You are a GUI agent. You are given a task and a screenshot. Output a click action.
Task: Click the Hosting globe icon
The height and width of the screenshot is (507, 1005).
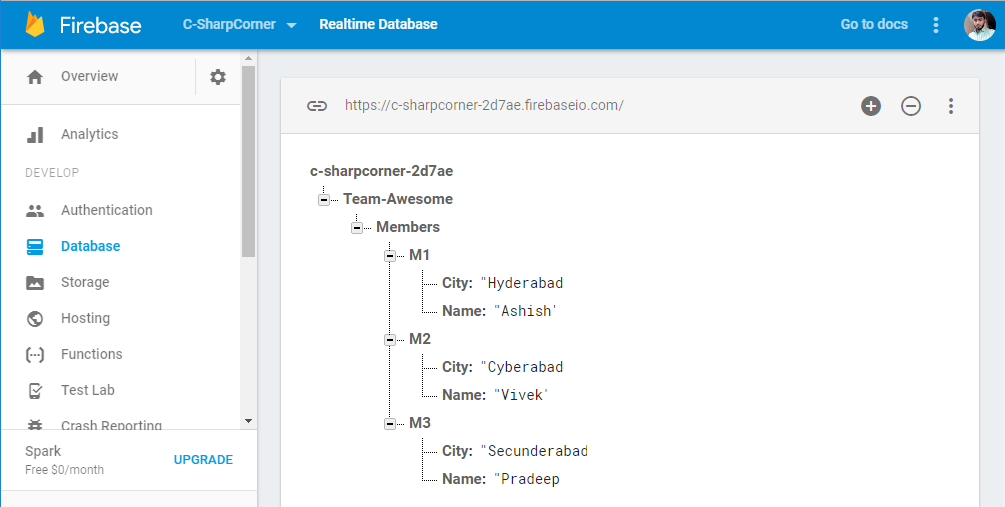coord(35,319)
